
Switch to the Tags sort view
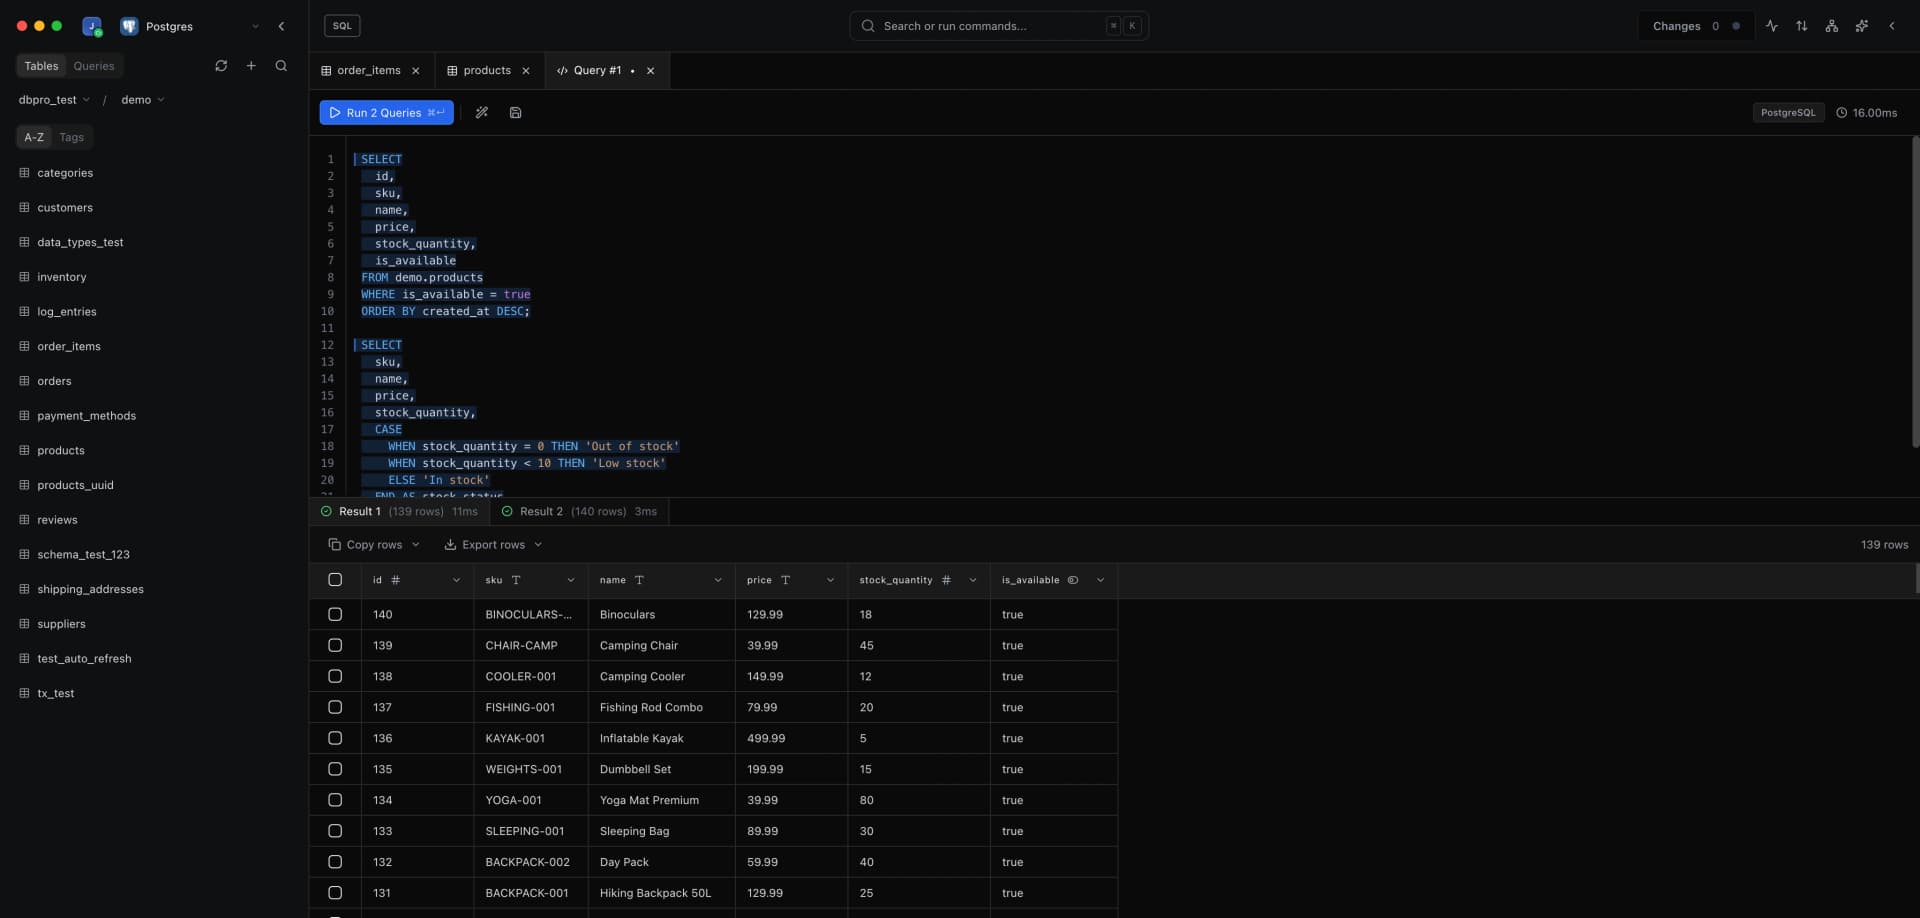pos(71,137)
